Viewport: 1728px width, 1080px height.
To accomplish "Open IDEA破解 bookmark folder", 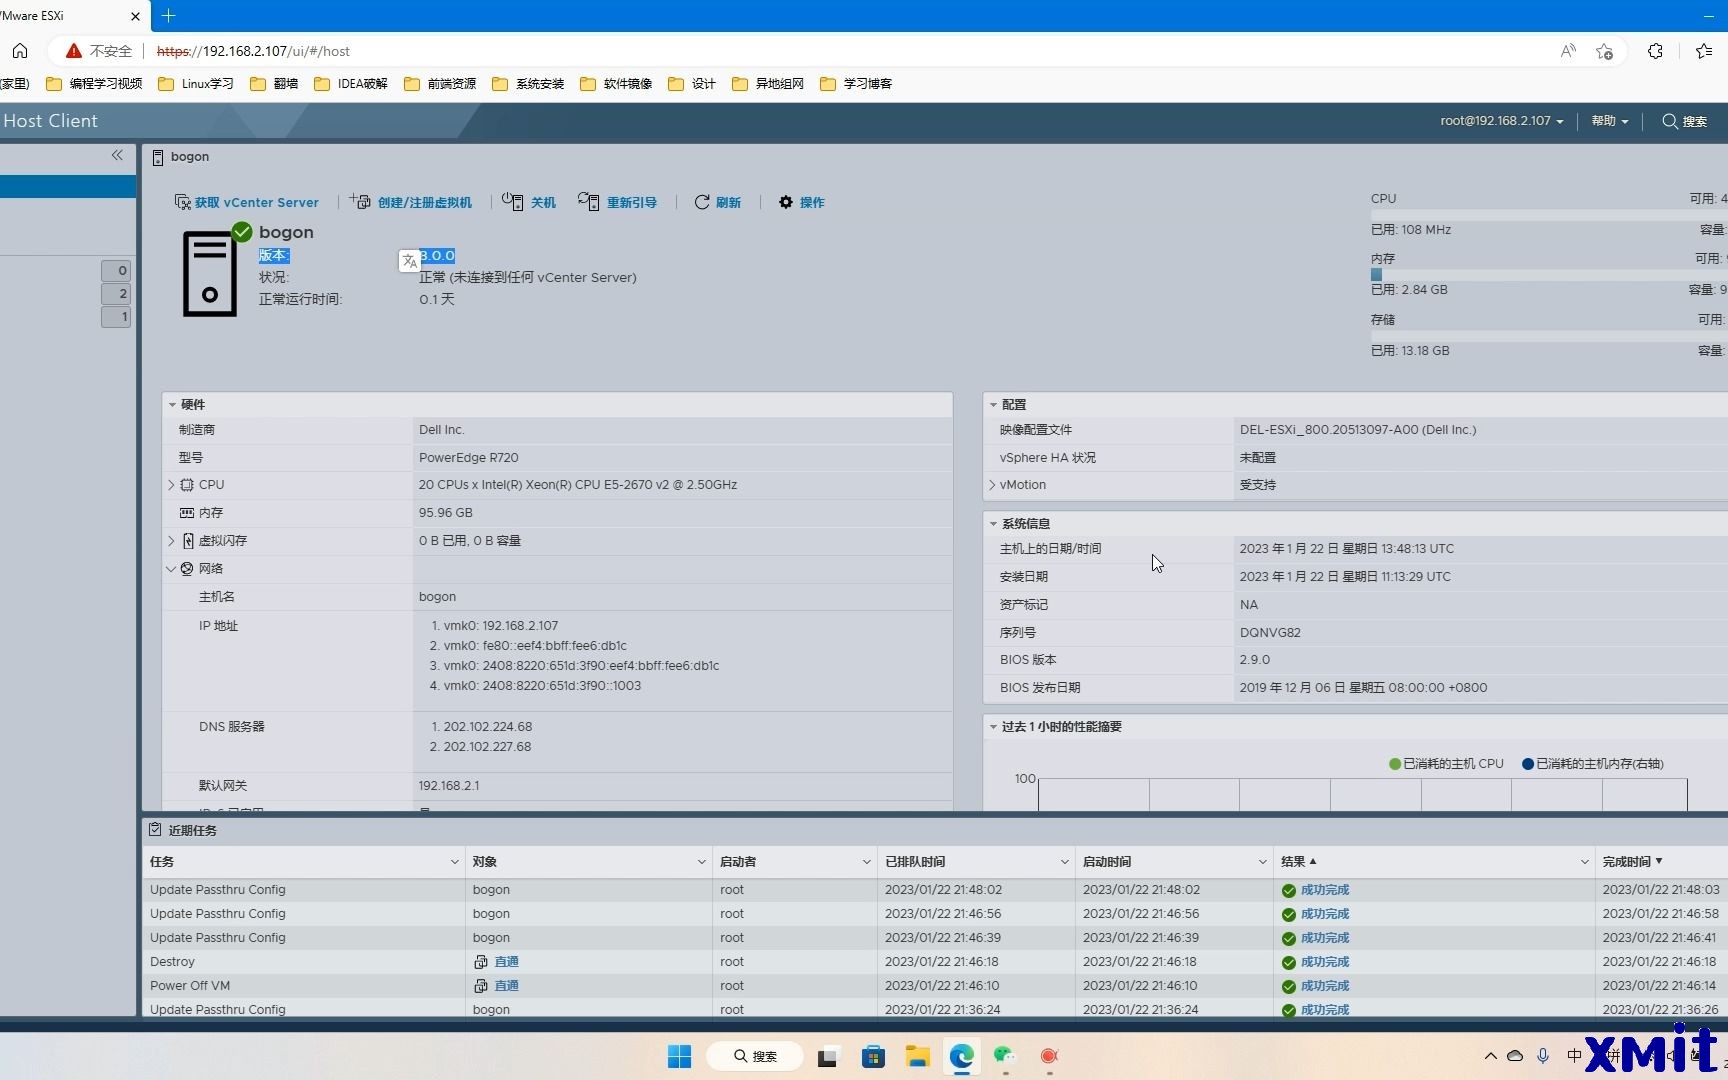I will click(x=351, y=84).
